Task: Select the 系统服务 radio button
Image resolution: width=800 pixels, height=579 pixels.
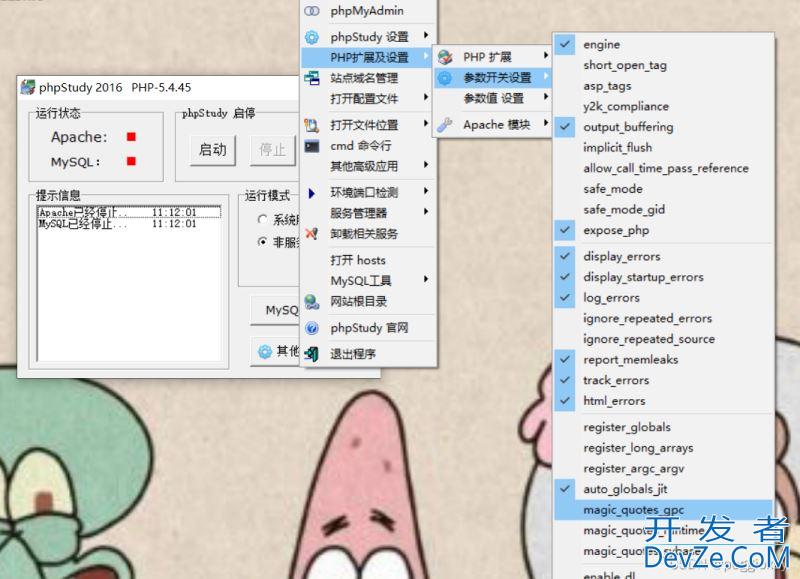Action: pyautogui.click(x=262, y=219)
